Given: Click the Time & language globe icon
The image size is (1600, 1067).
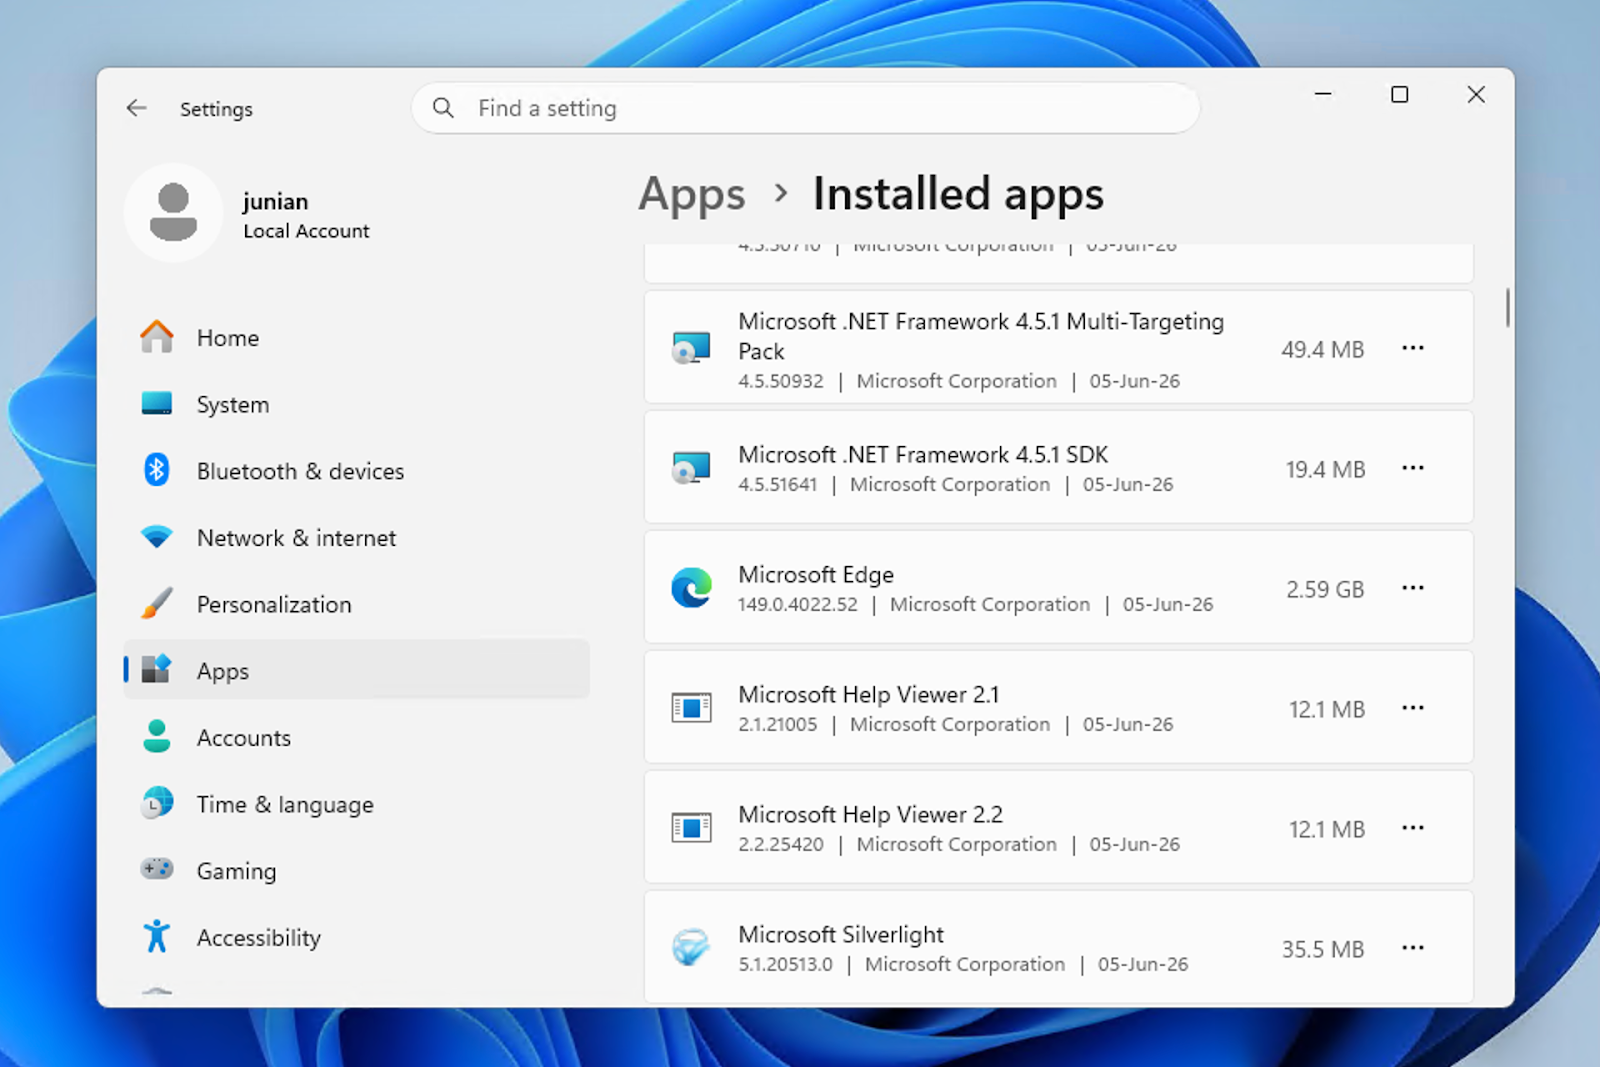Looking at the screenshot, I should (x=157, y=803).
